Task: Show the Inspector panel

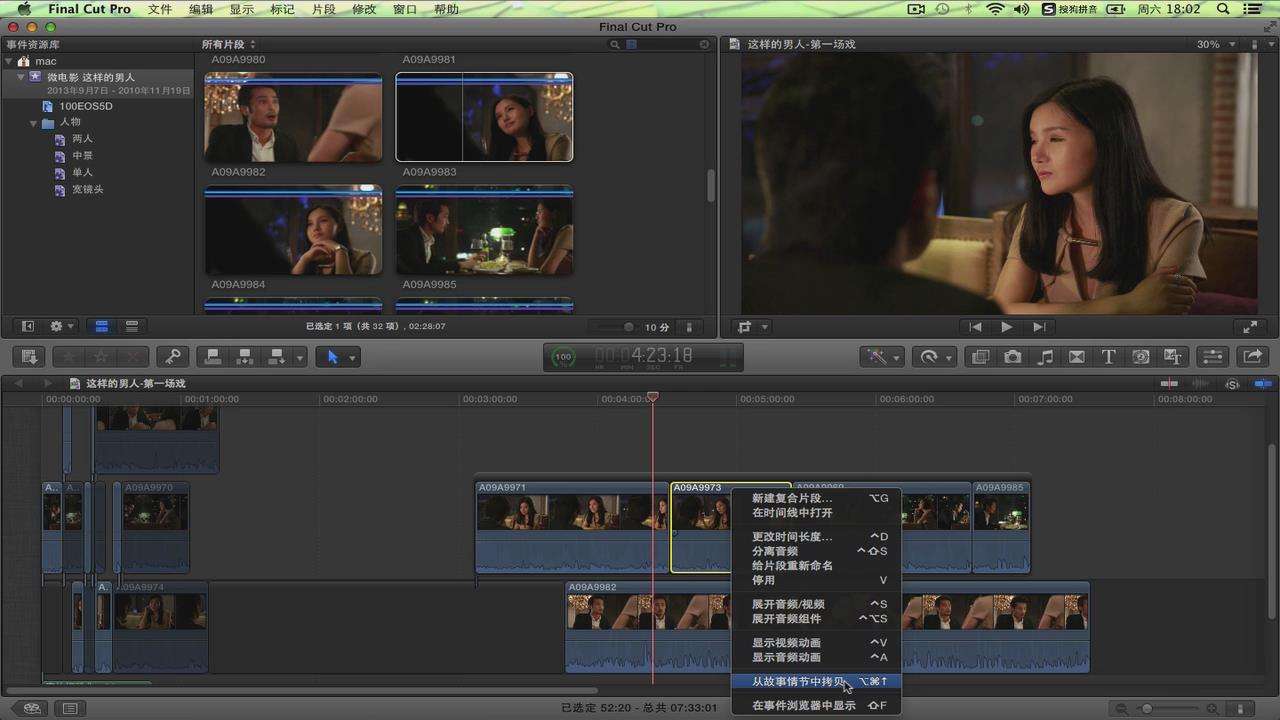Action: pos(1212,357)
